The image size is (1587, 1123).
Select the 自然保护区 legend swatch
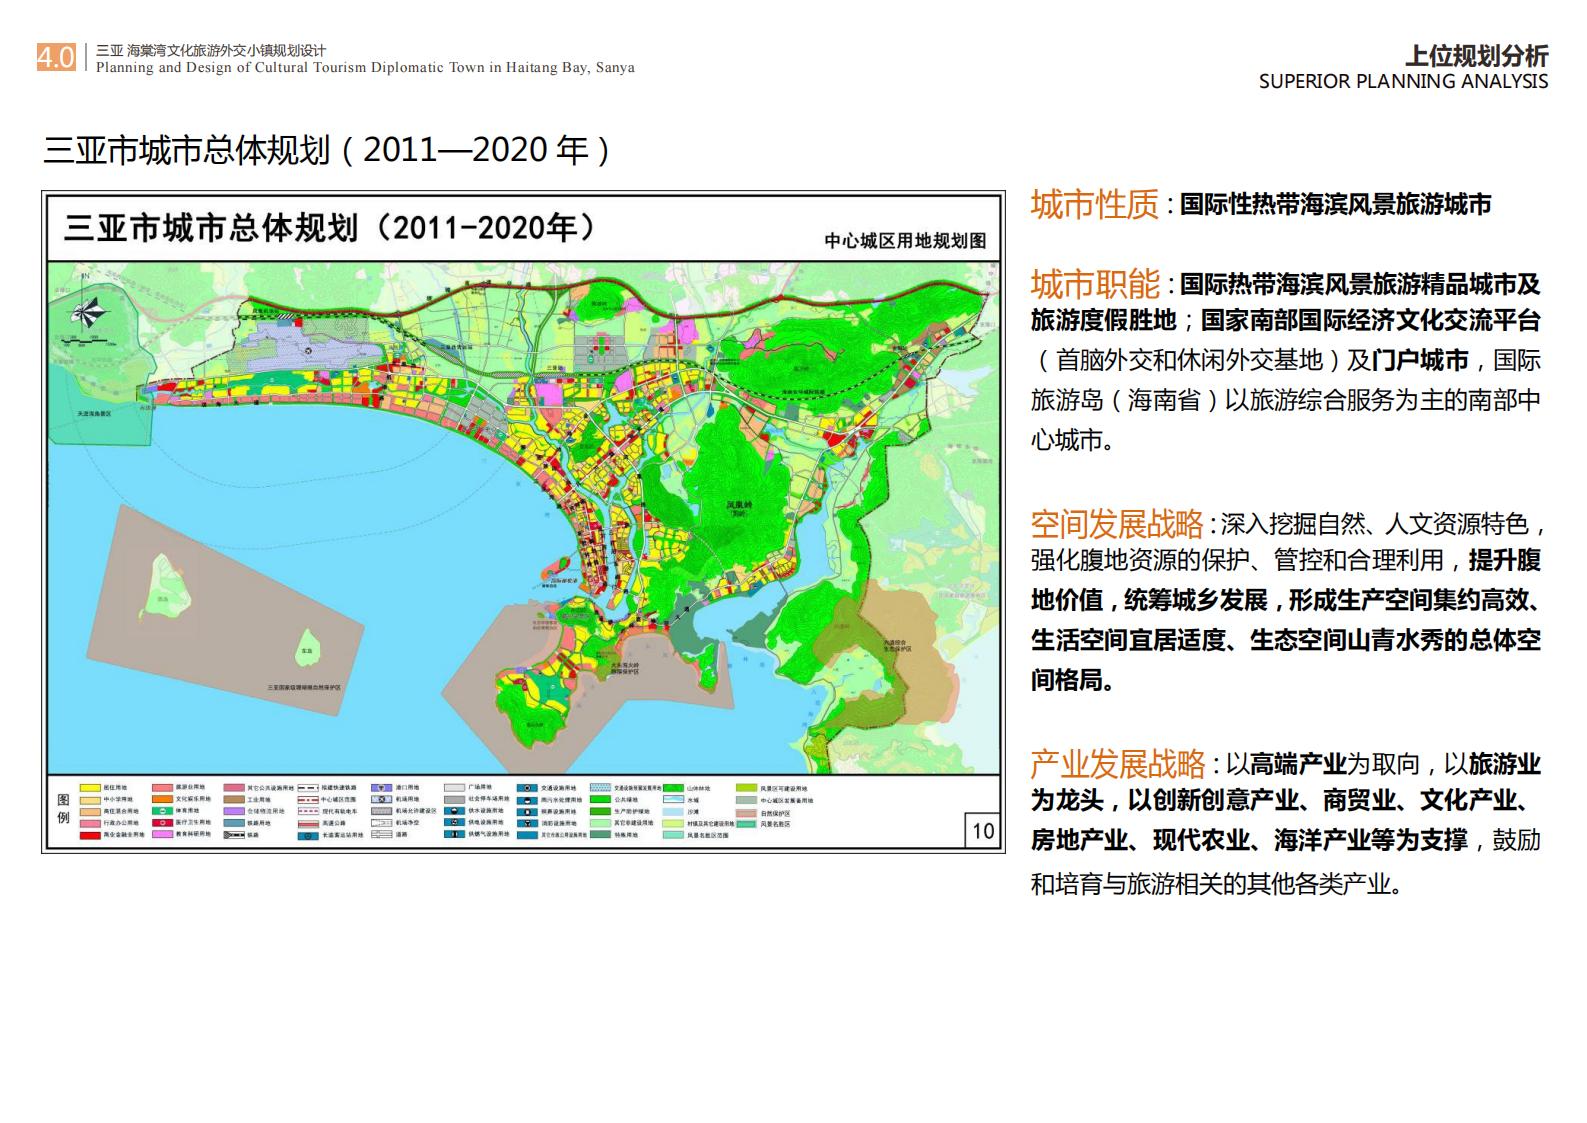tap(746, 811)
